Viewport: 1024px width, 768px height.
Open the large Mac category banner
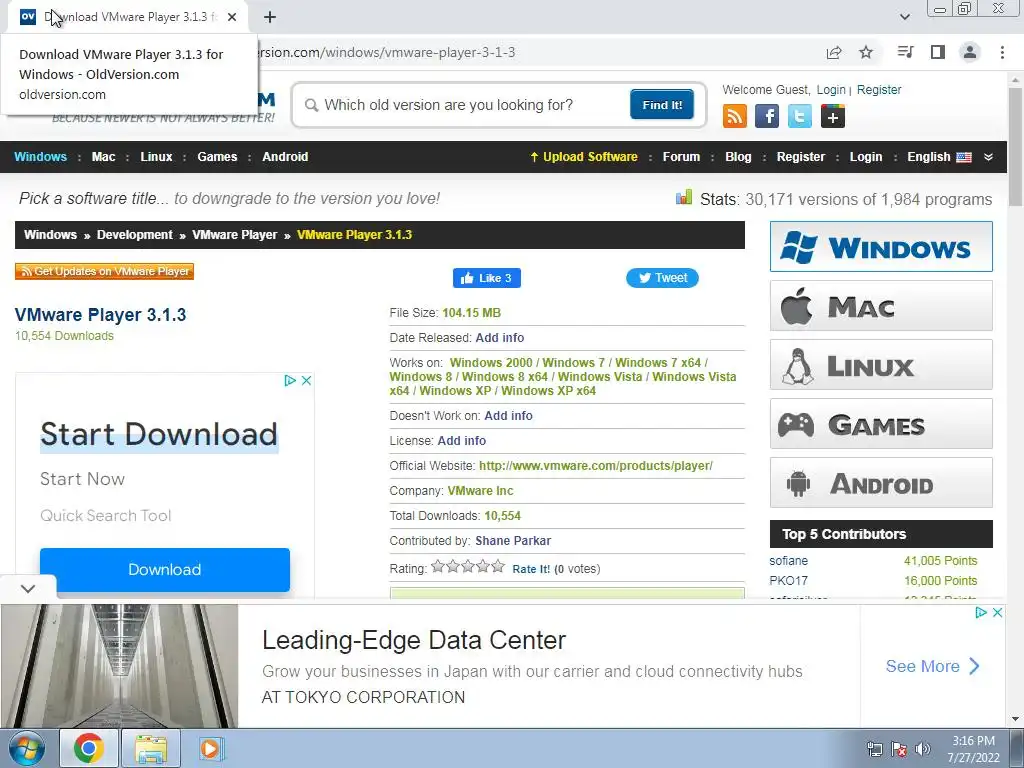[881, 306]
